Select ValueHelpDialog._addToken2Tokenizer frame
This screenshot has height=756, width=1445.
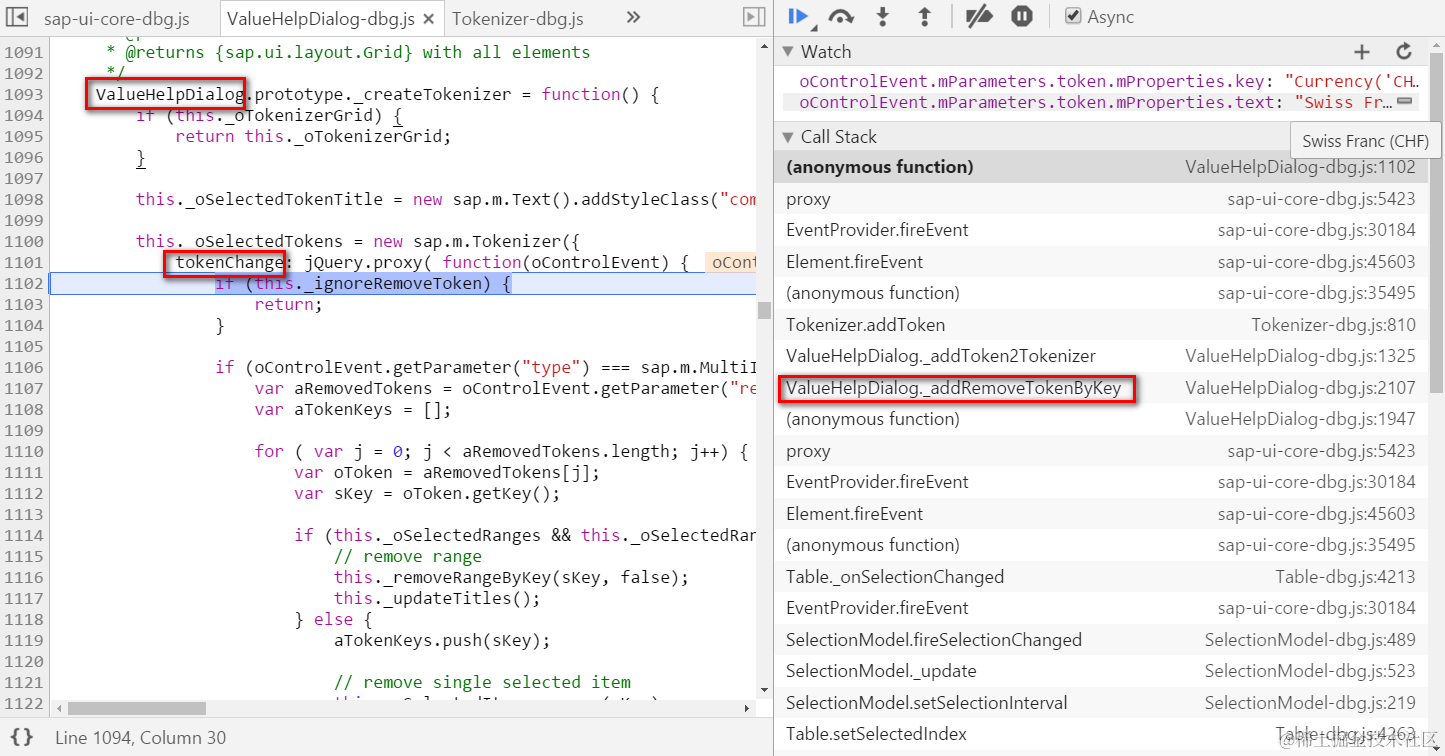pyautogui.click(x=1101, y=356)
